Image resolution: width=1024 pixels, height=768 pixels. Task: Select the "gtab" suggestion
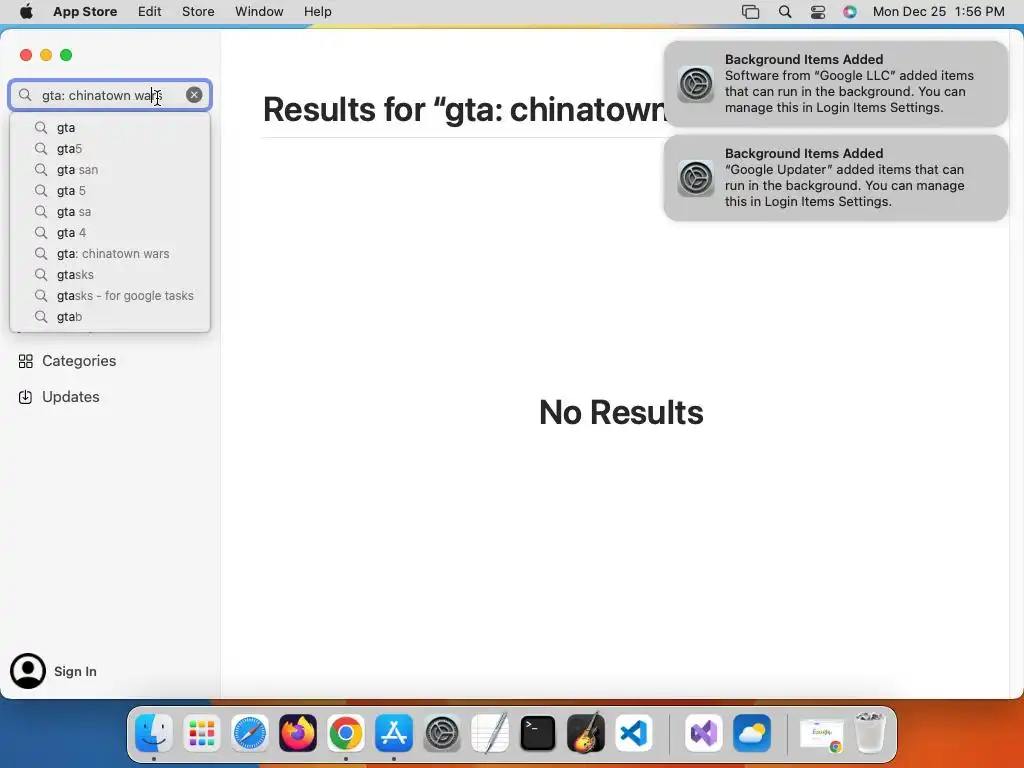click(x=110, y=316)
